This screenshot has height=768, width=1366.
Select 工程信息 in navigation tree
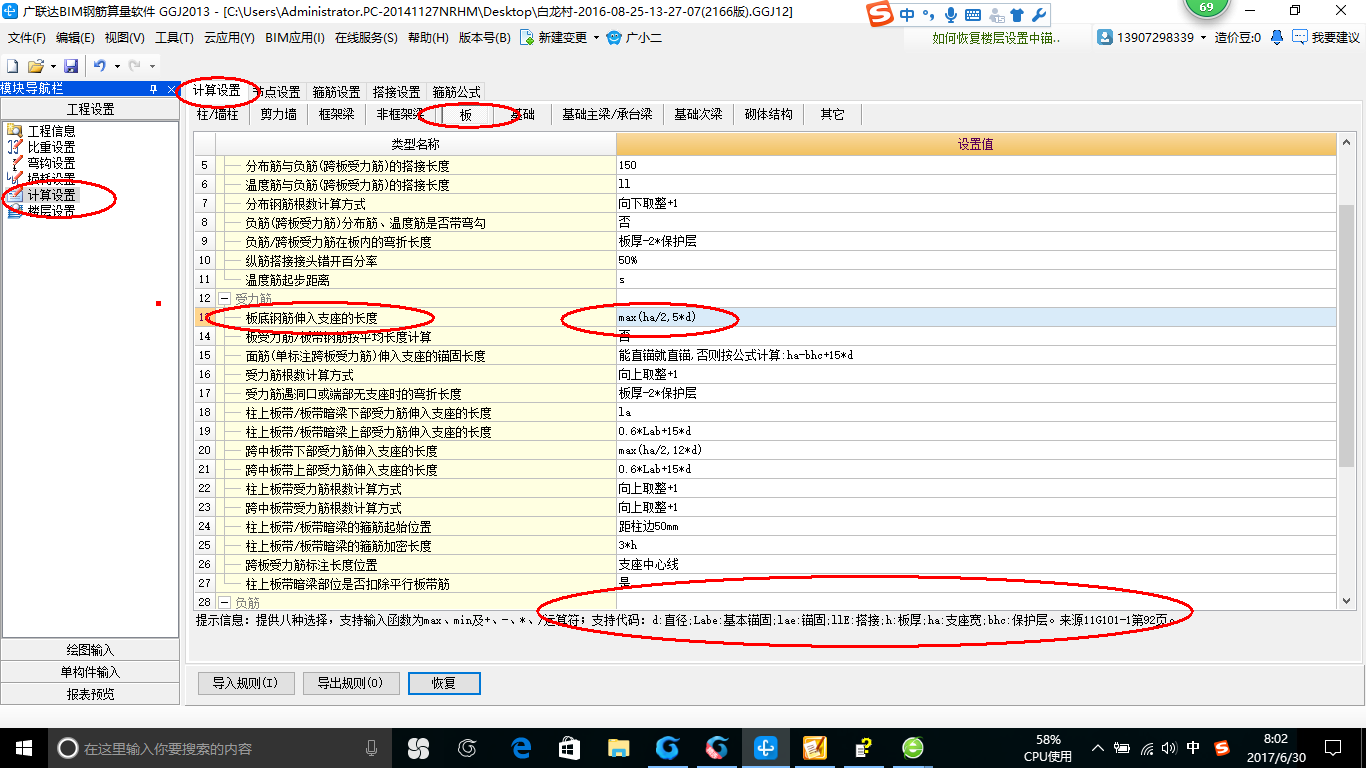(x=51, y=131)
